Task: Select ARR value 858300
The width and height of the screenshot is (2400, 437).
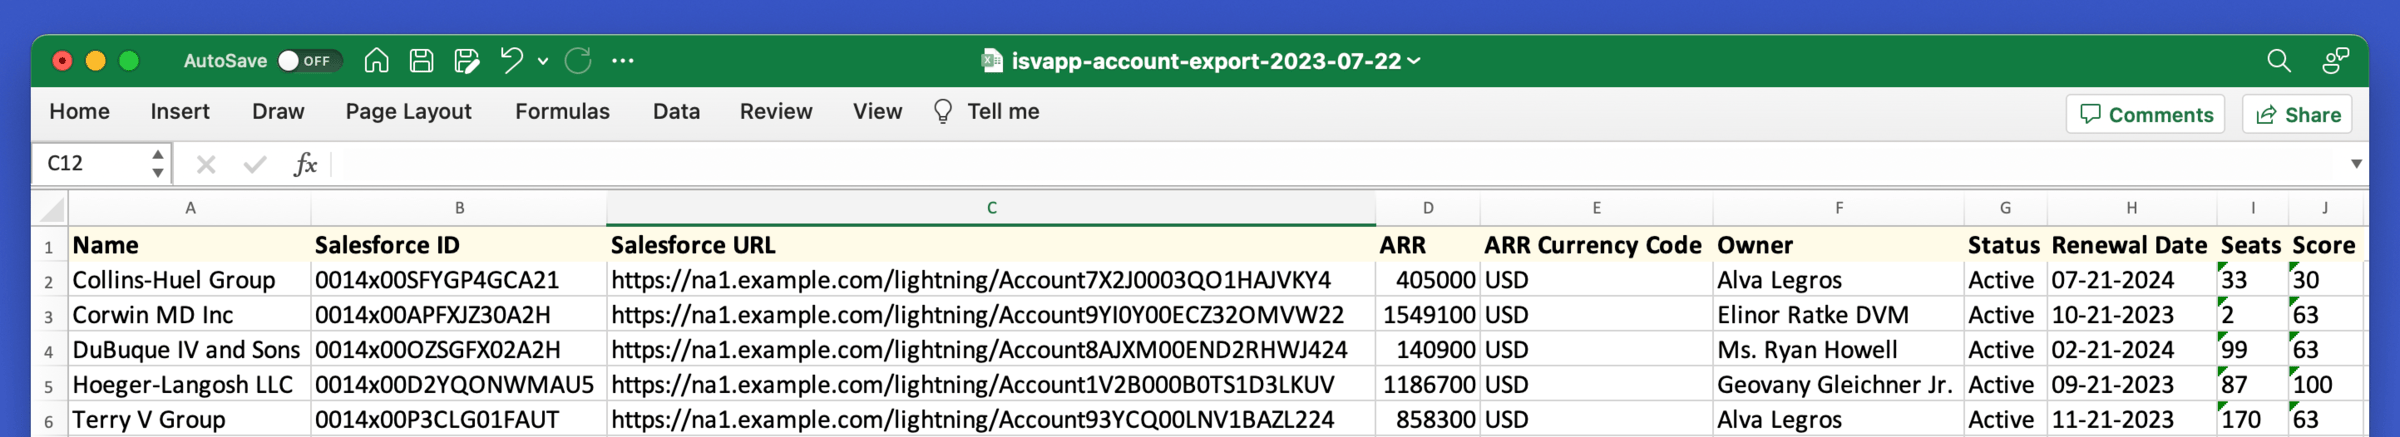Action: click(1428, 420)
